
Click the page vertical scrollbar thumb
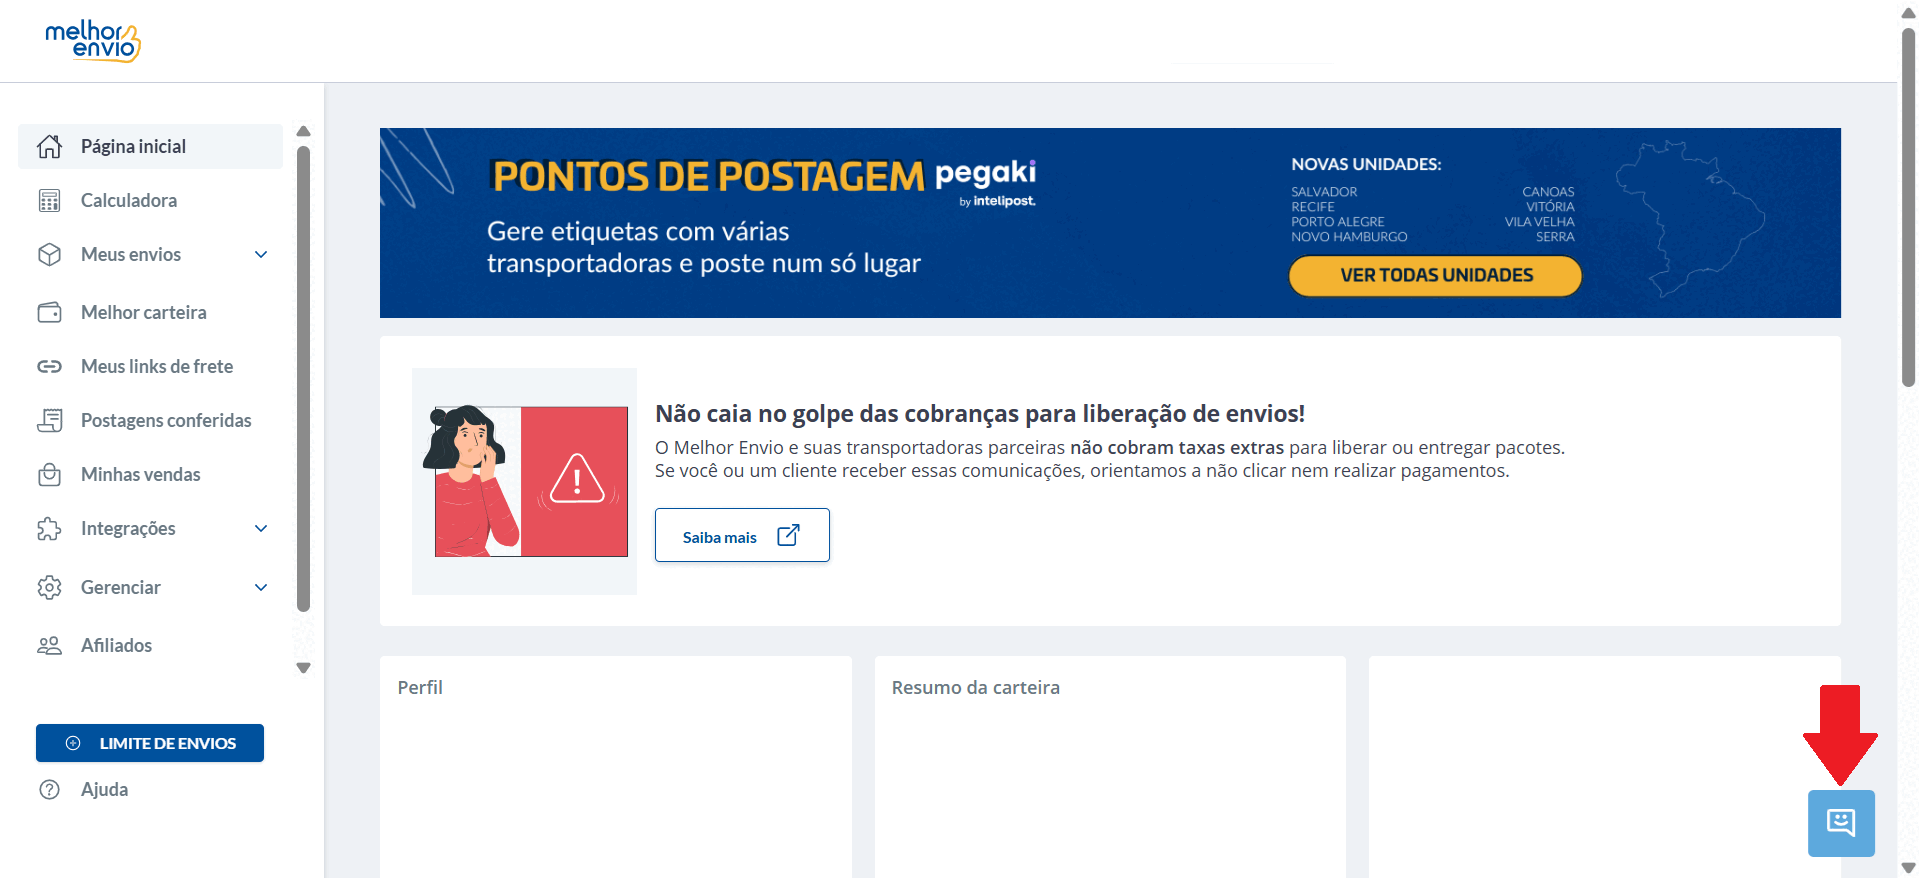pyautogui.click(x=1908, y=207)
